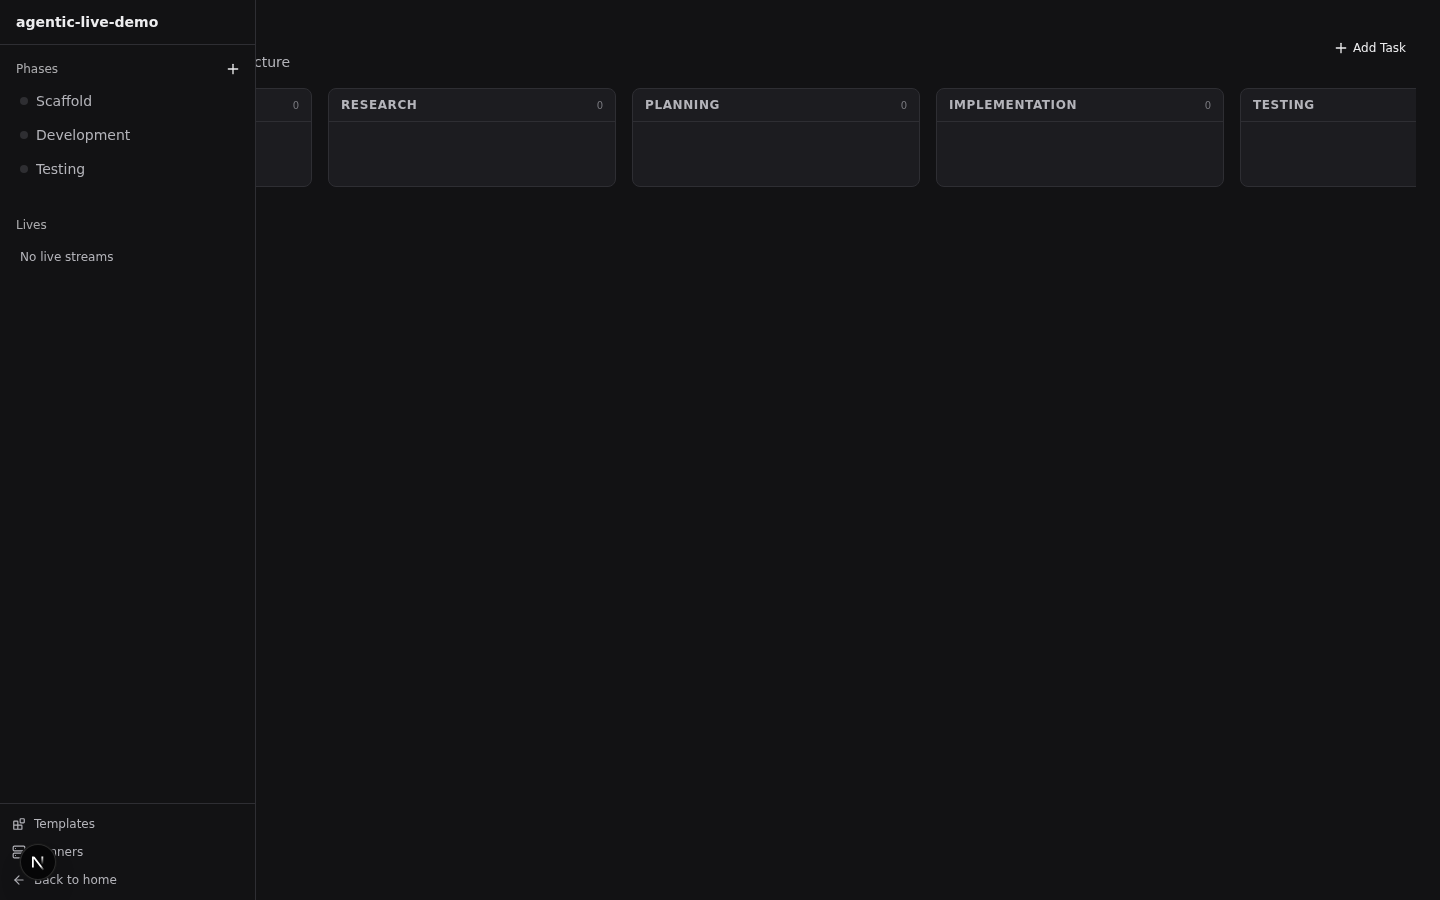Click the TESTING column header
This screenshot has width=1440, height=900.
coord(1328,105)
